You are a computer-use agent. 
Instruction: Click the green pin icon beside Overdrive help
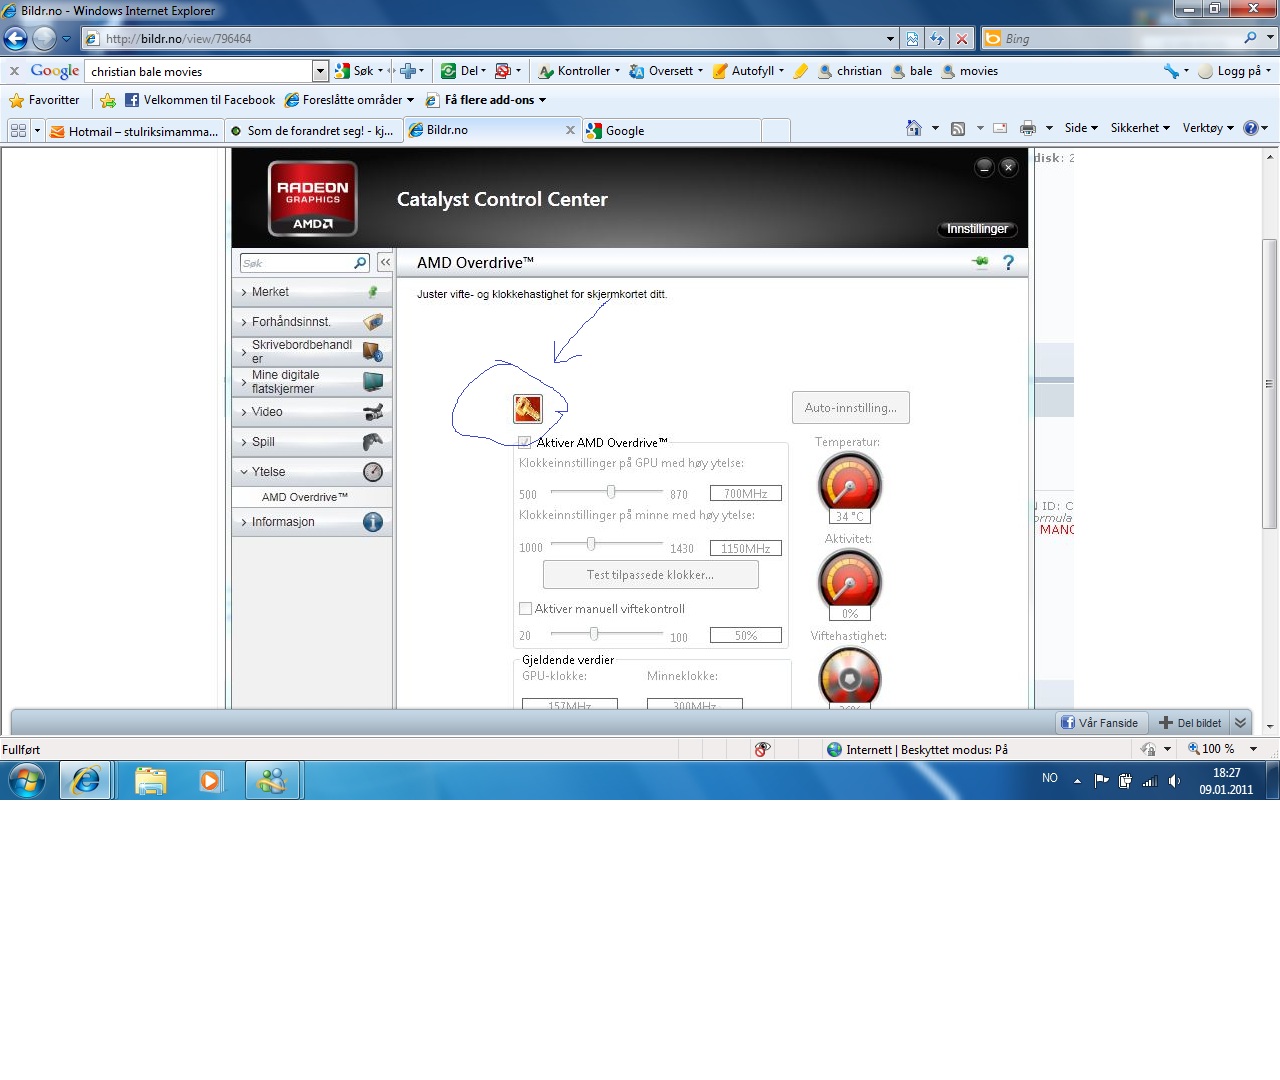[x=980, y=262]
